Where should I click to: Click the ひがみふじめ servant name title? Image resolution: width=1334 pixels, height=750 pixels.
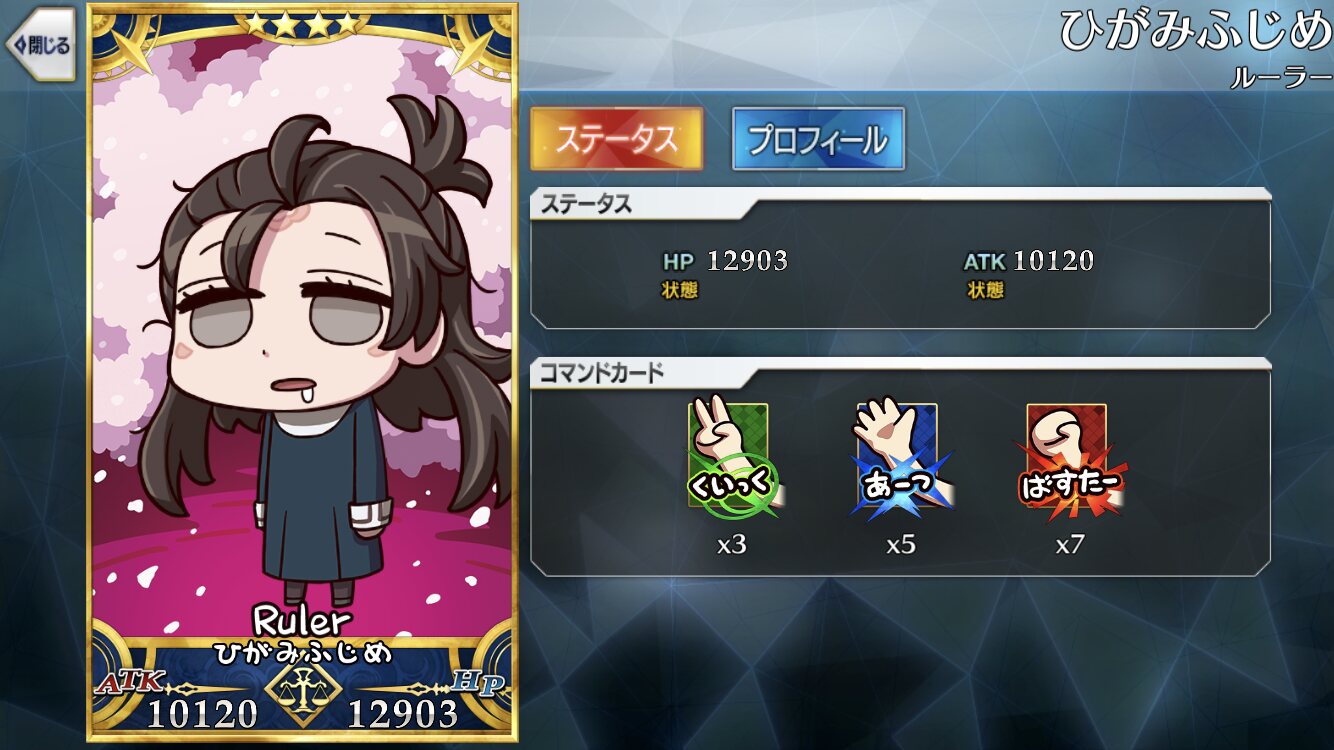(1196, 32)
